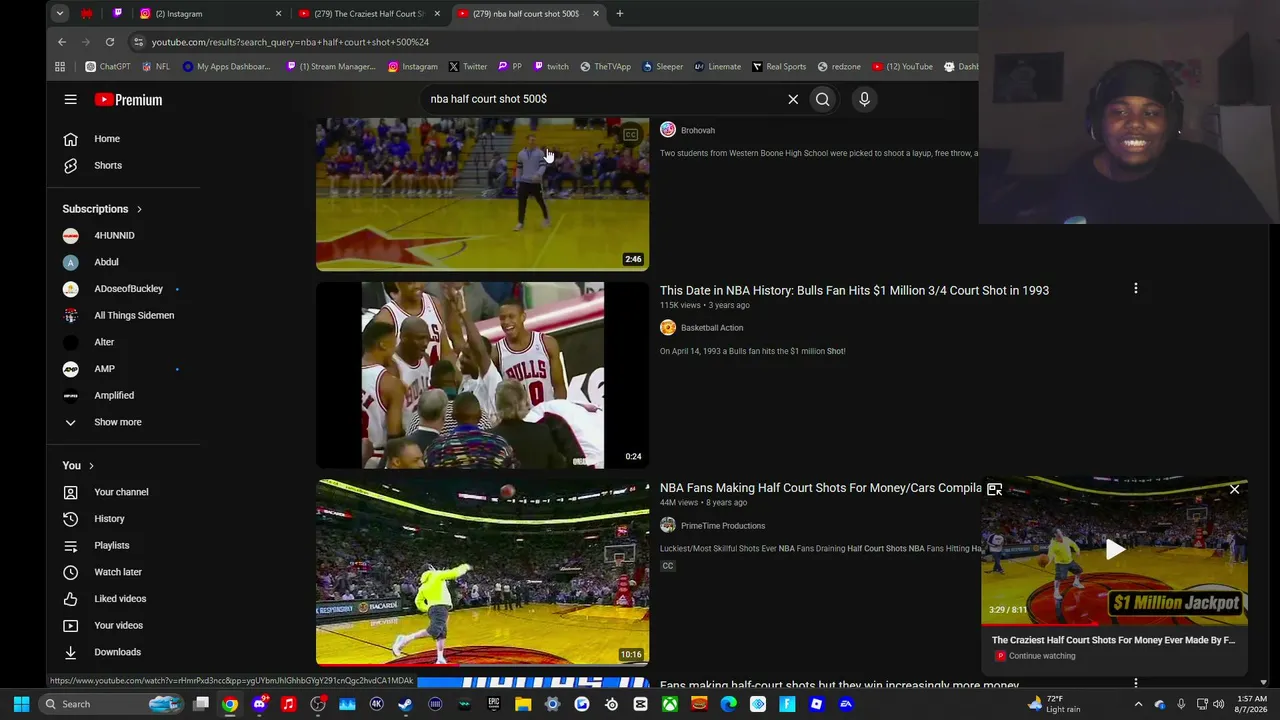Open the Chrome apps grid in bookmarks bar
This screenshot has width=1280, height=720.
(60, 67)
